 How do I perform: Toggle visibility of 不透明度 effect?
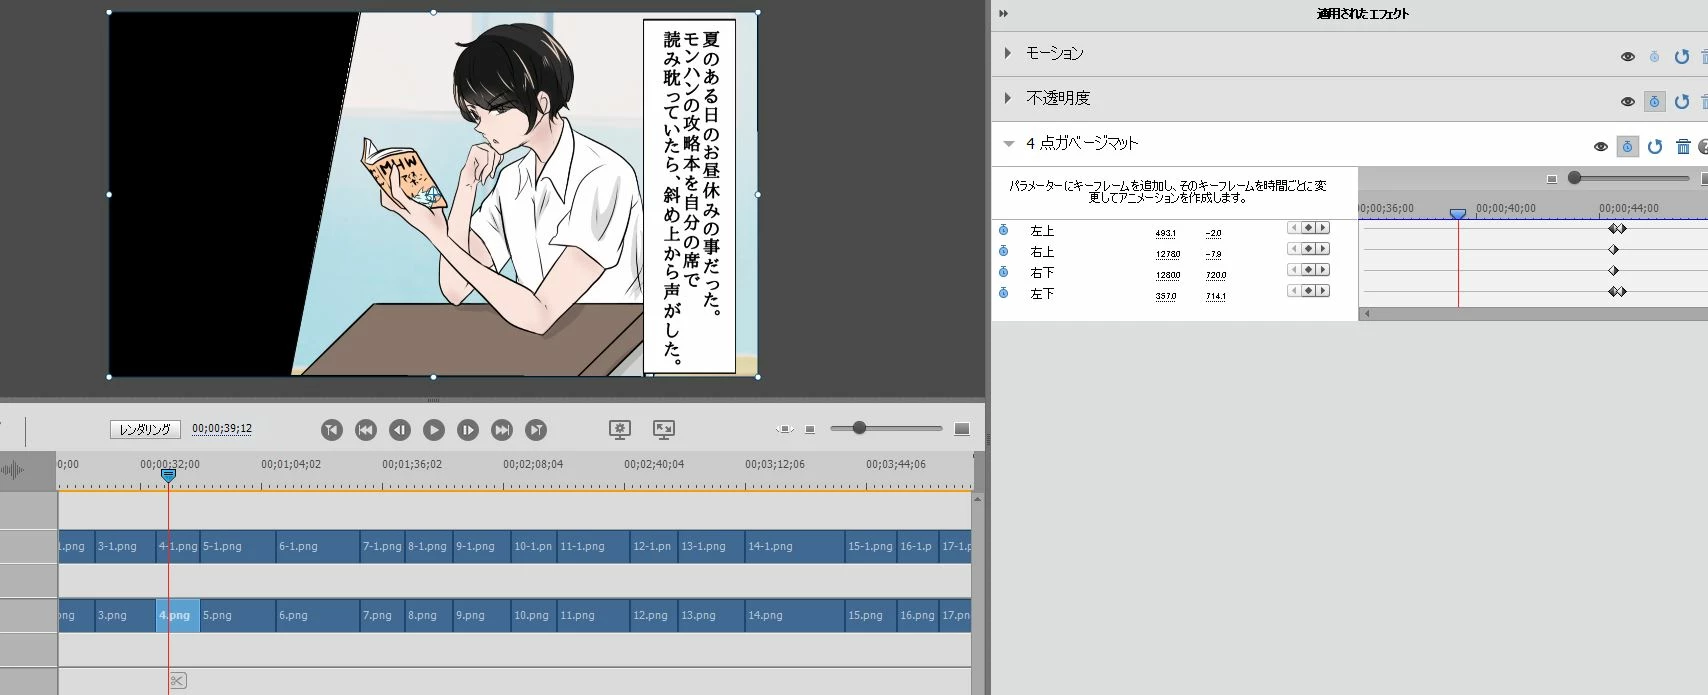click(x=1628, y=102)
